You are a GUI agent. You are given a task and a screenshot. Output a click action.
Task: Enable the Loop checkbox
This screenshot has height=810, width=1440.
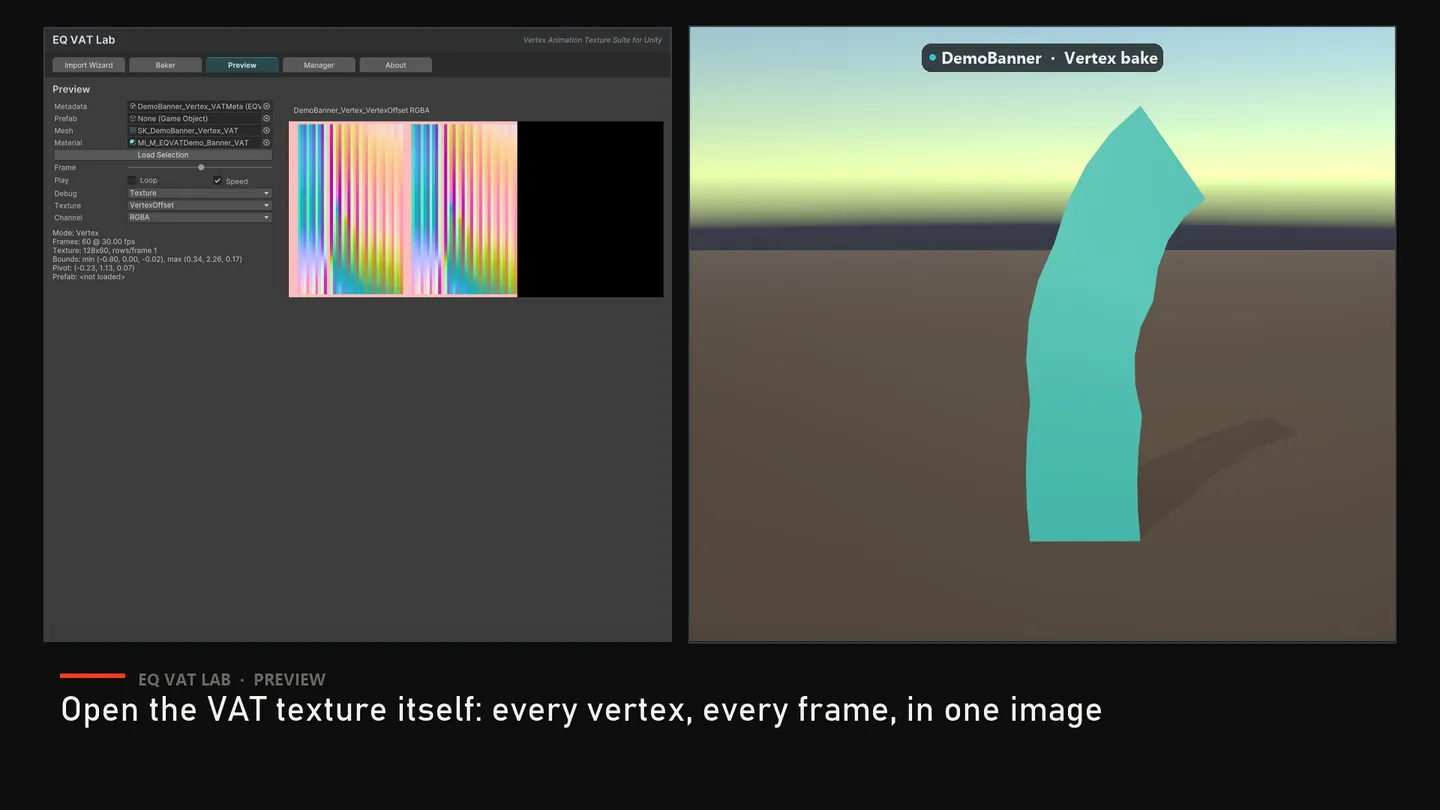[x=133, y=180]
